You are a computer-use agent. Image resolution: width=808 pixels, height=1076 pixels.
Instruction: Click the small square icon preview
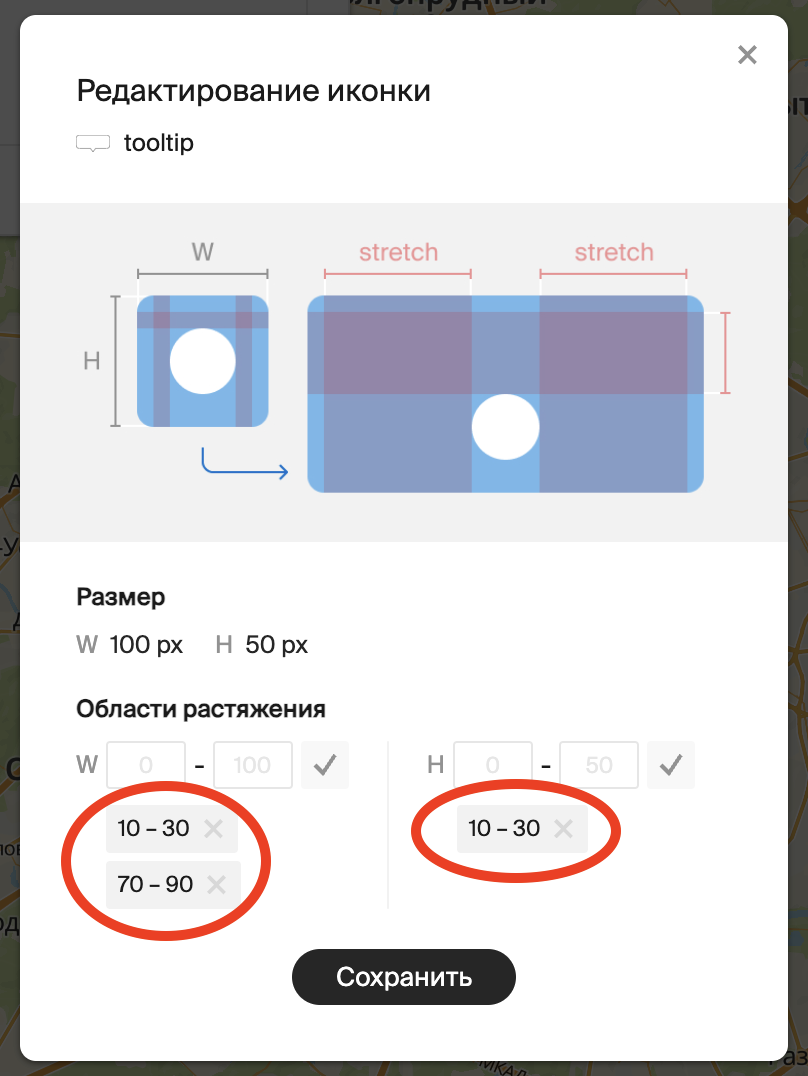click(203, 361)
